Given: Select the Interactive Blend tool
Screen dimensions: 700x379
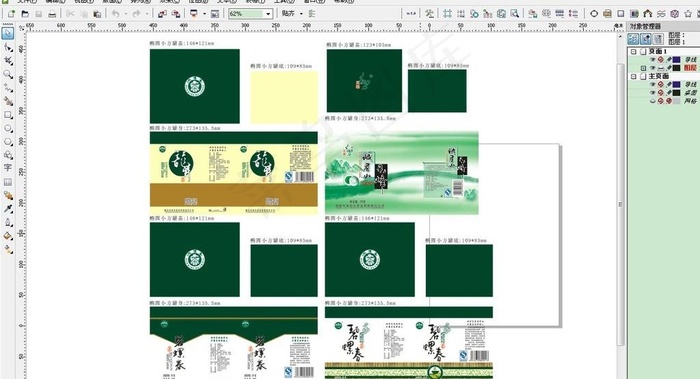Looking at the screenshot, I should 8,196.
